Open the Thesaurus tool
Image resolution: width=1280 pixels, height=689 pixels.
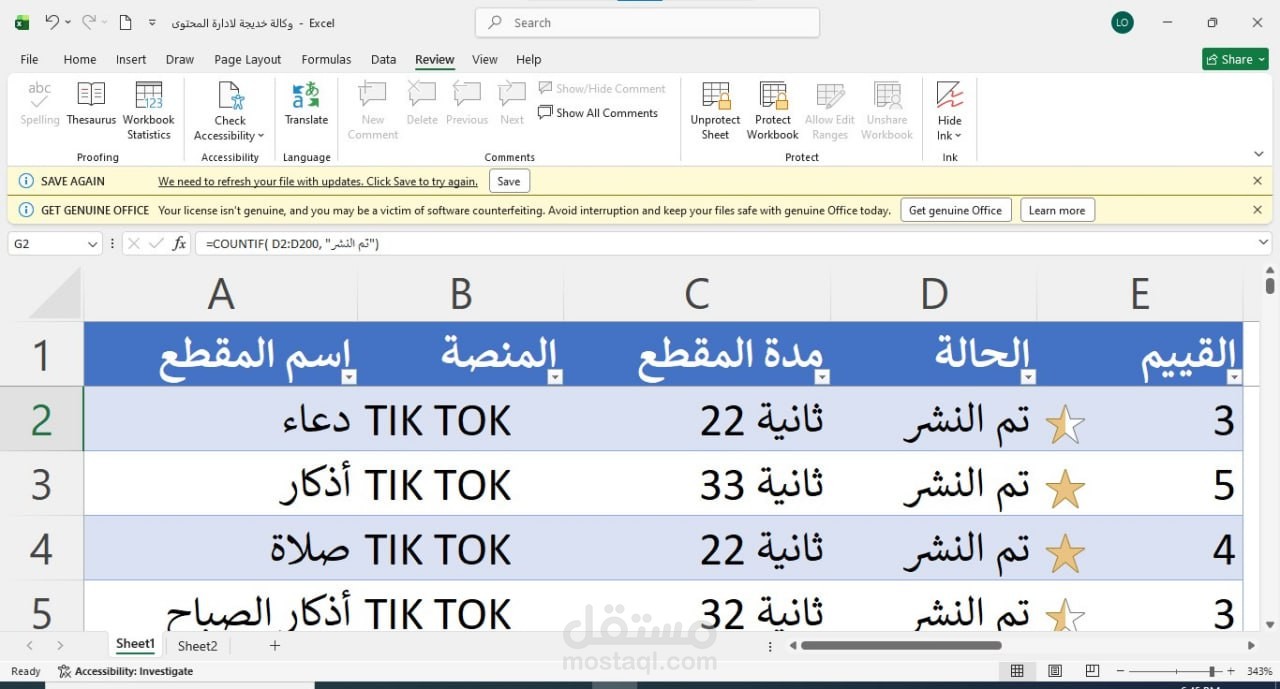(91, 104)
